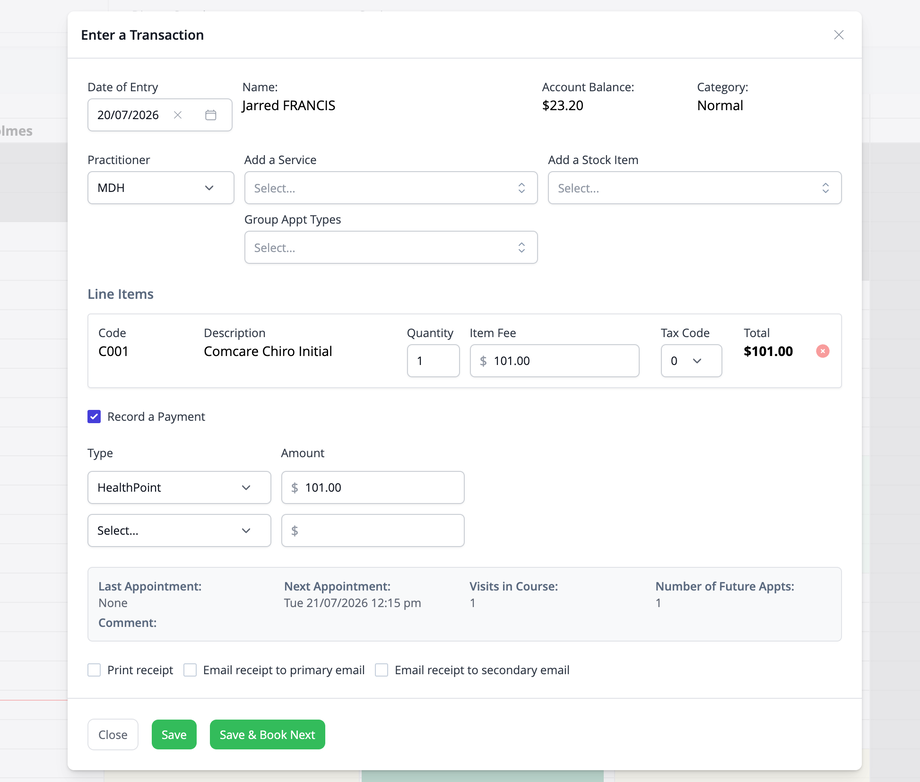Enable Email receipt to primary email
The image size is (920, 782).
click(190, 670)
